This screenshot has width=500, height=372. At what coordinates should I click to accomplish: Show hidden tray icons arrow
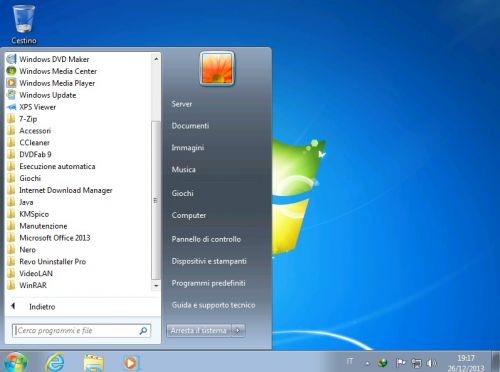[x=367, y=363]
